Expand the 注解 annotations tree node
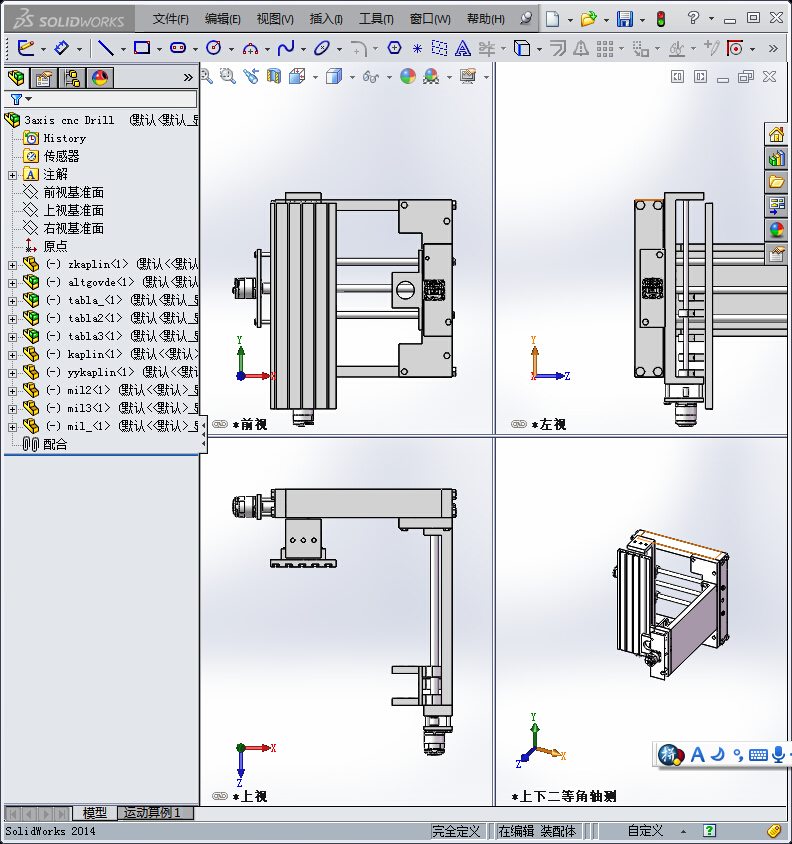The height and width of the screenshot is (844, 792). pyautogui.click(x=12, y=175)
